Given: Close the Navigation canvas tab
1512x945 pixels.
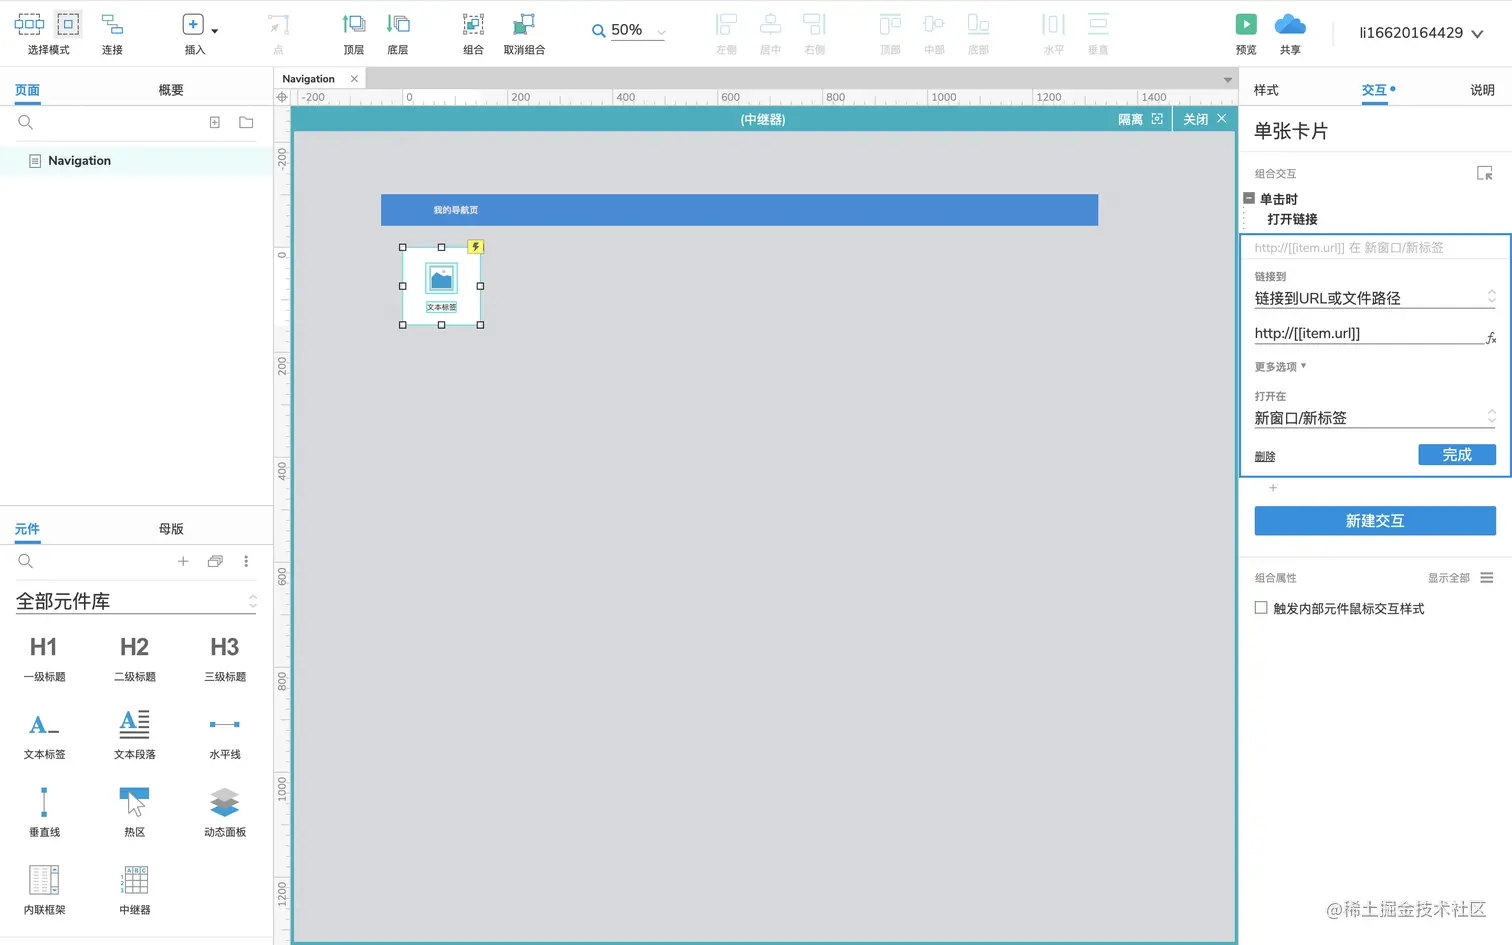Looking at the screenshot, I should point(354,79).
